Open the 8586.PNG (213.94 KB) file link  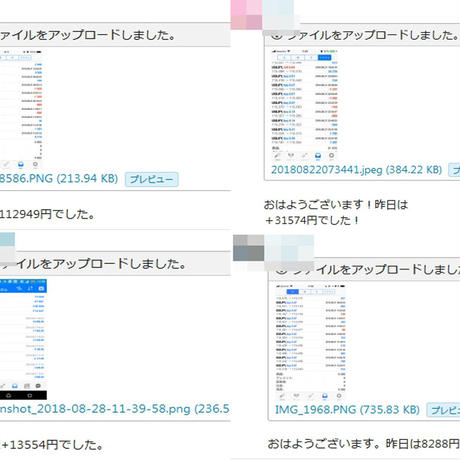coord(59,179)
